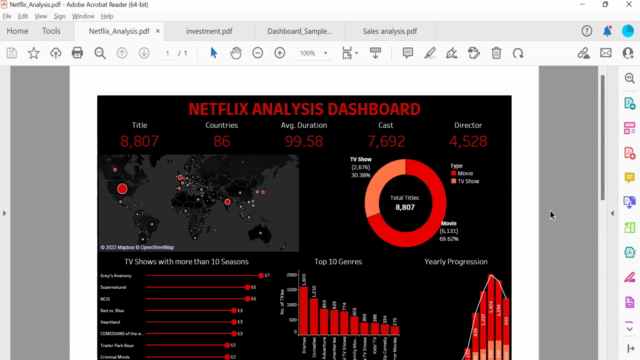
Task: Open the notifications bell
Action: pyautogui.click(x=607, y=31)
